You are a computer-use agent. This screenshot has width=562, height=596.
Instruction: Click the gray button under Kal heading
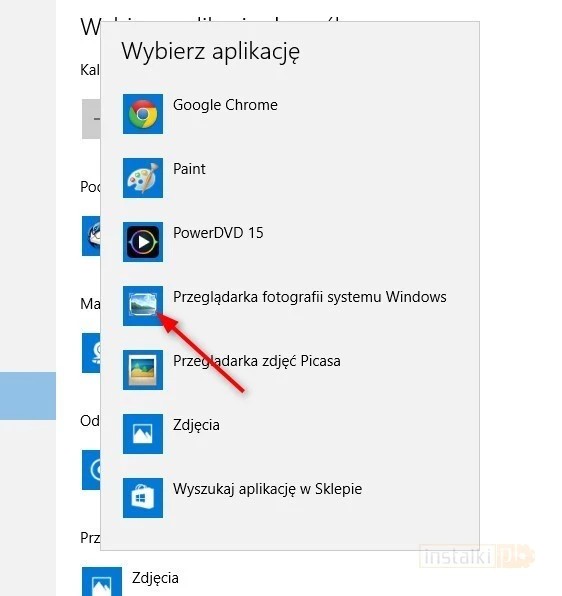(x=91, y=119)
